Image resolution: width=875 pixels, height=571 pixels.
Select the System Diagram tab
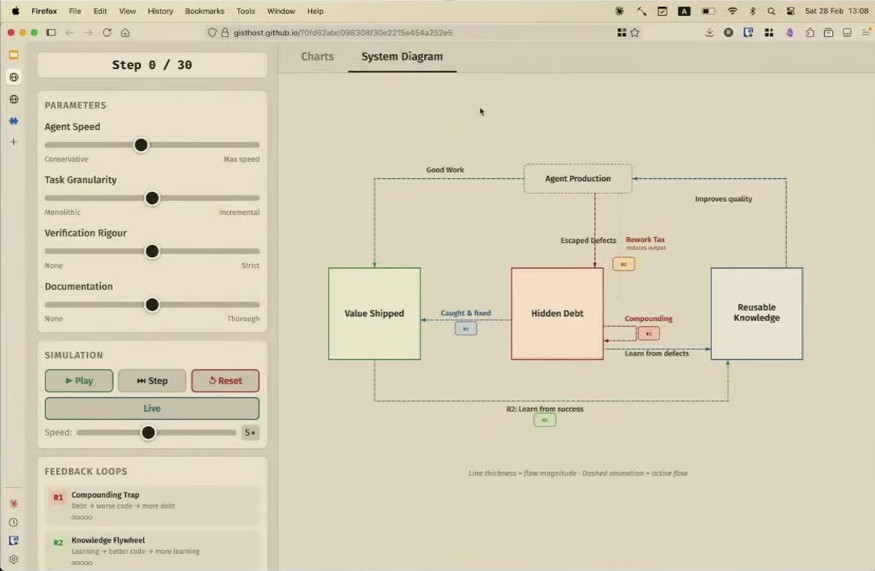pyautogui.click(x=402, y=56)
